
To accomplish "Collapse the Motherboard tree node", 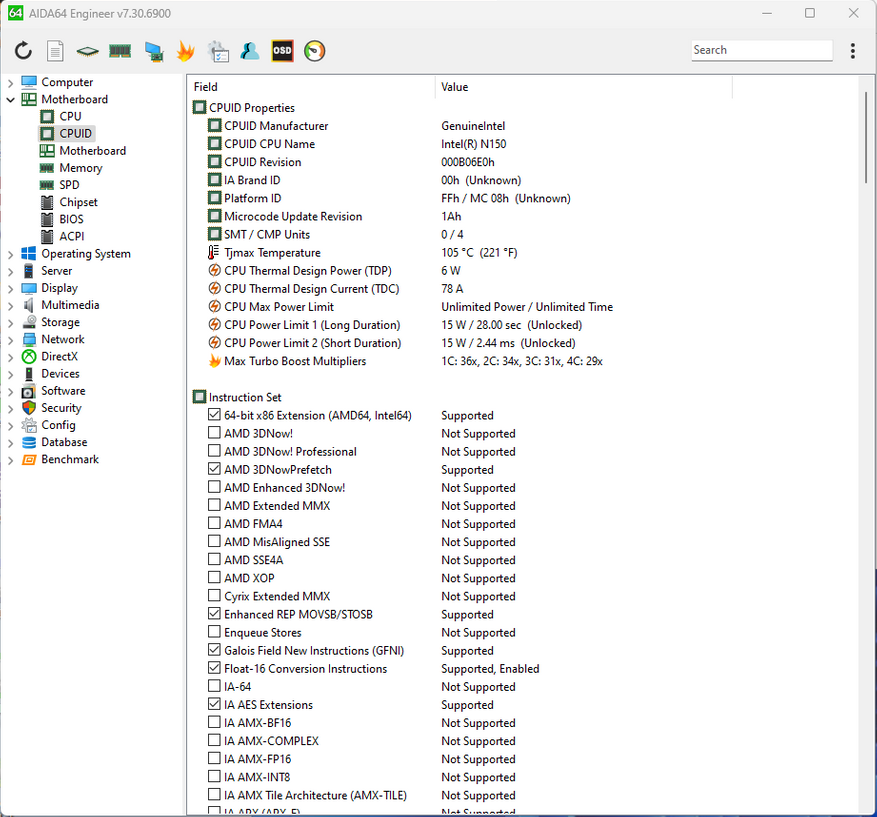I will [x=11, y=100].
